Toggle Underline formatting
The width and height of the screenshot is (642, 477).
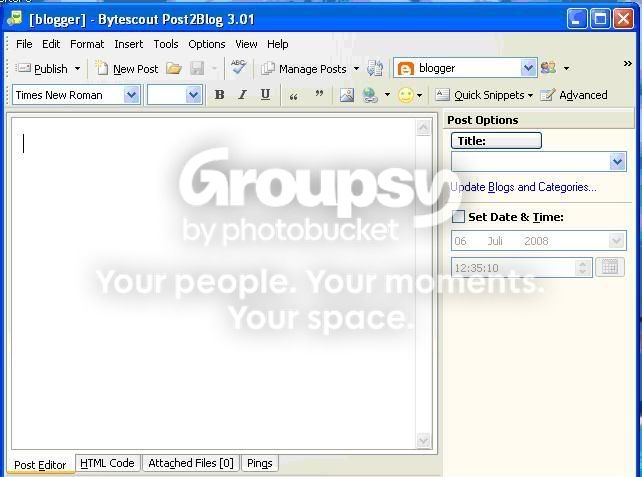click(x=265, y=95)
